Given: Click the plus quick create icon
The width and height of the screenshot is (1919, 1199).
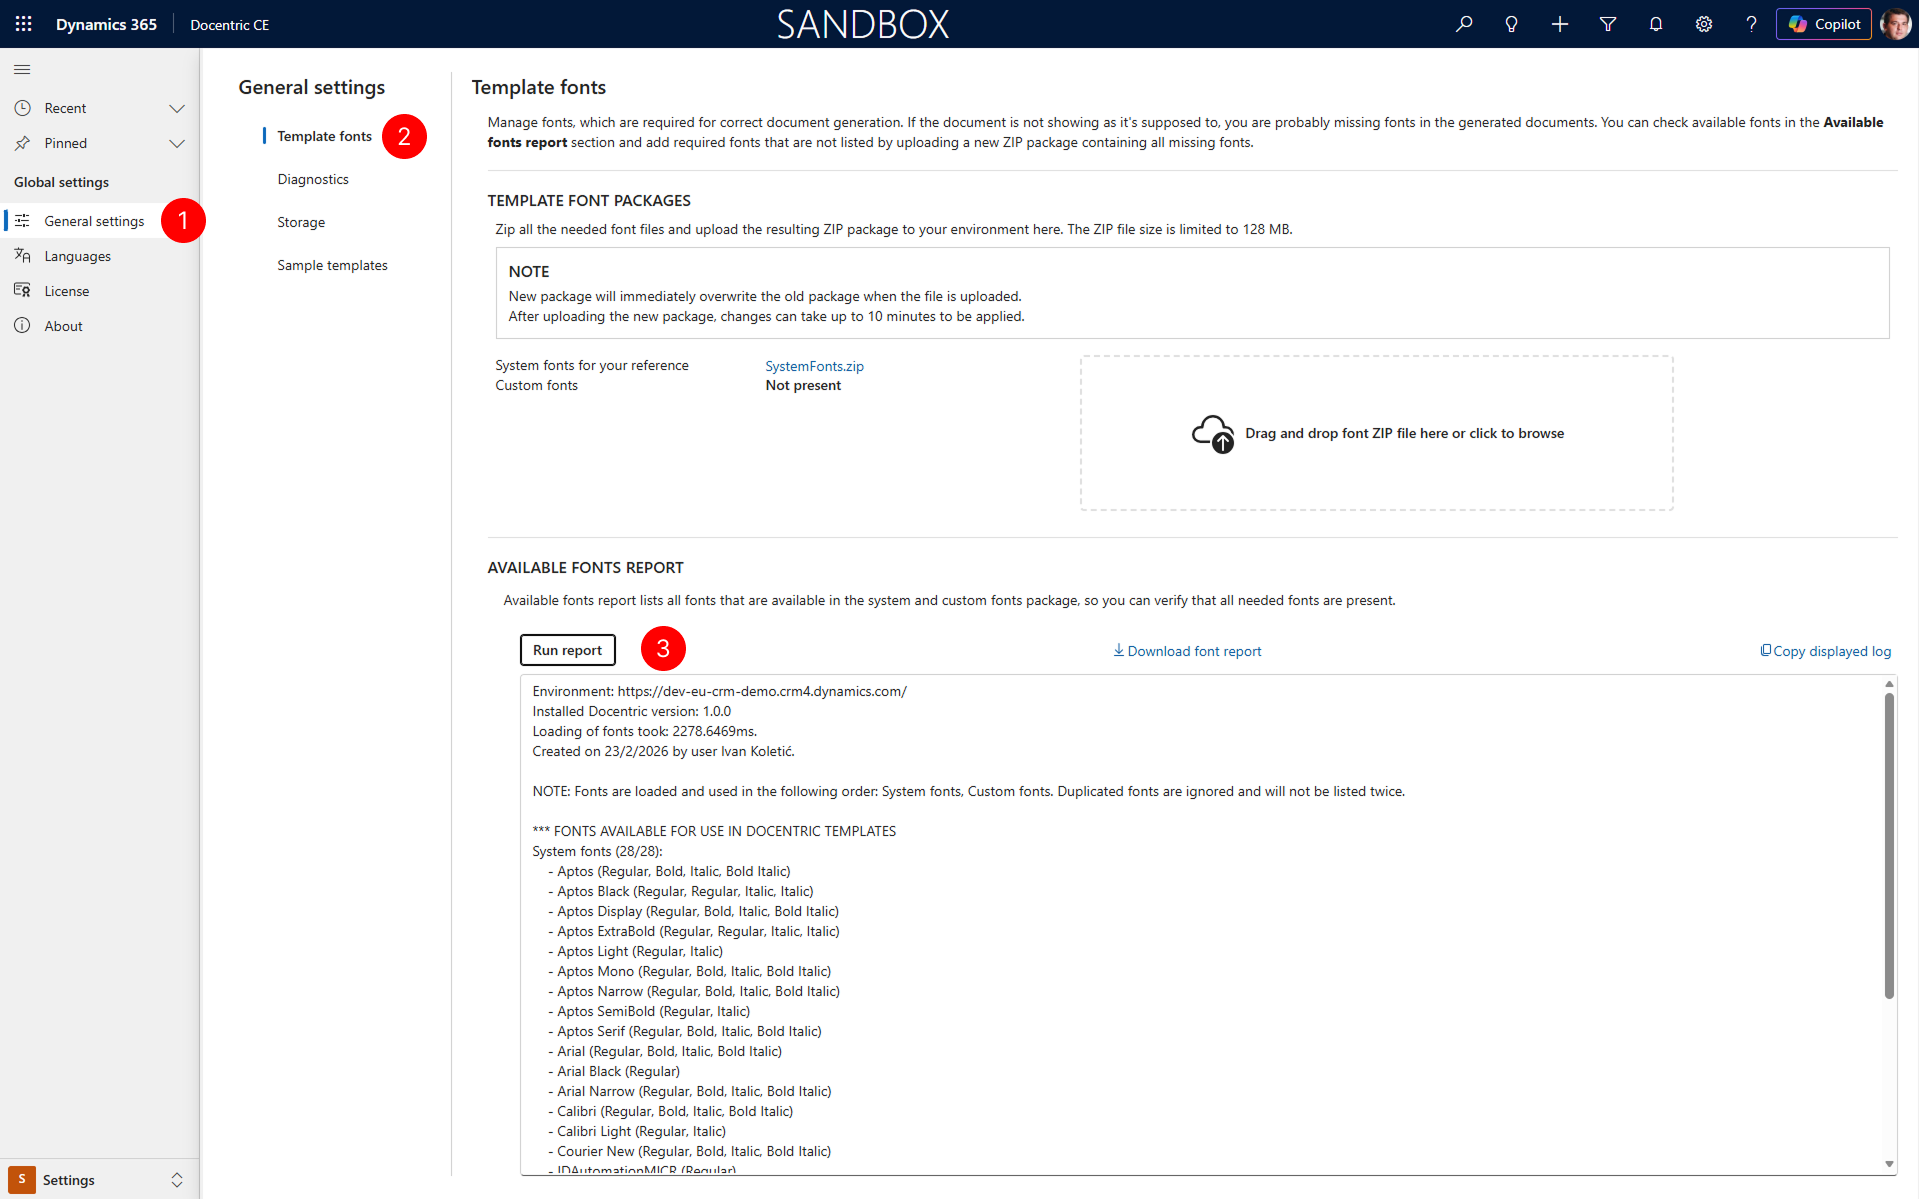Looking at the screenshot, I should click(x=1560, y=24).
